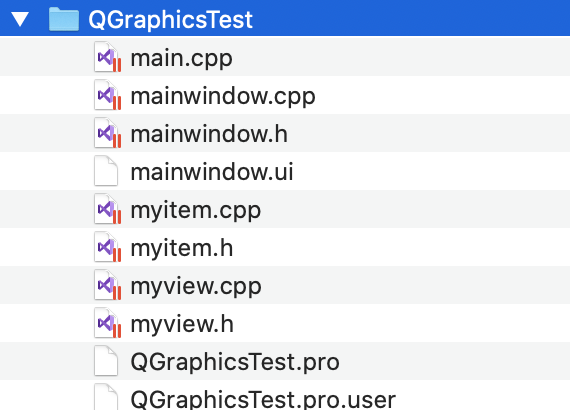Click the mainwindow.h file icon
This screenshot has height=410, width=570.
(108, 133)
